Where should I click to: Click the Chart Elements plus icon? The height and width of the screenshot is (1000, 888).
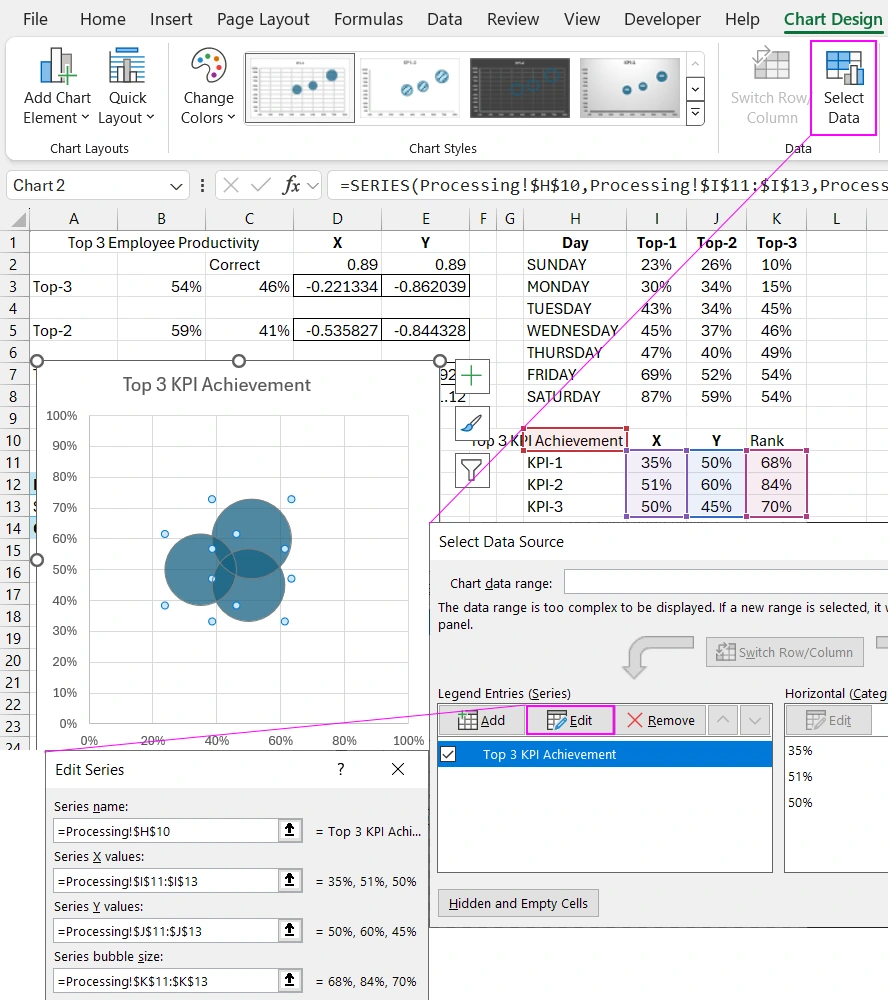tap(470, 377)
